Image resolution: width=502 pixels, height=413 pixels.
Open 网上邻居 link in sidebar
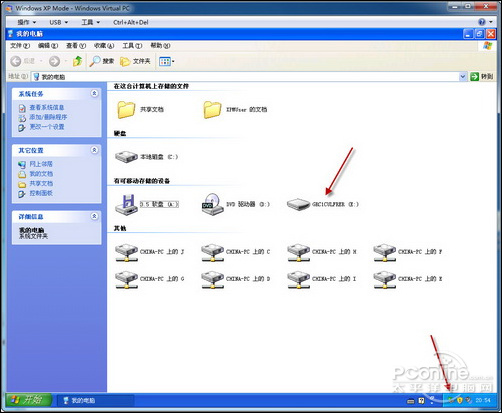(x=41, y=164)
